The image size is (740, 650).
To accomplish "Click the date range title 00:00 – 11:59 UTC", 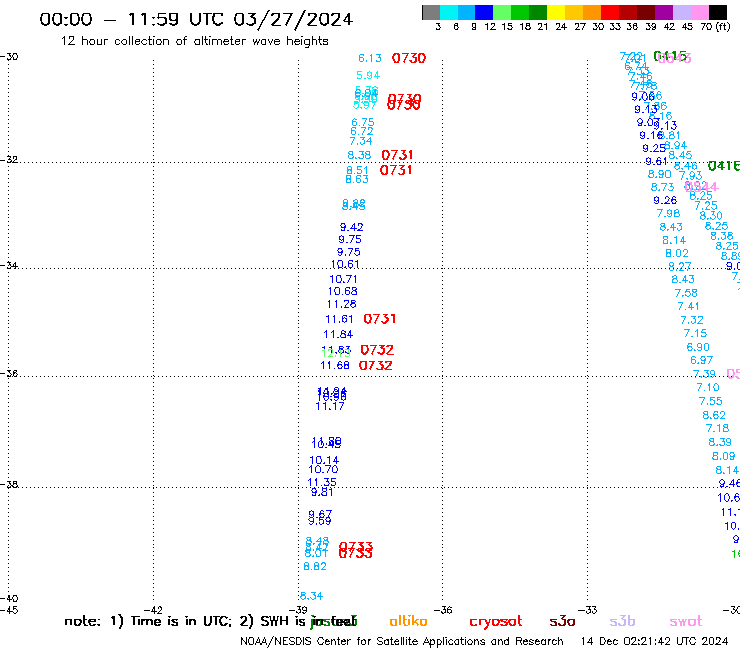I will 196,20.
